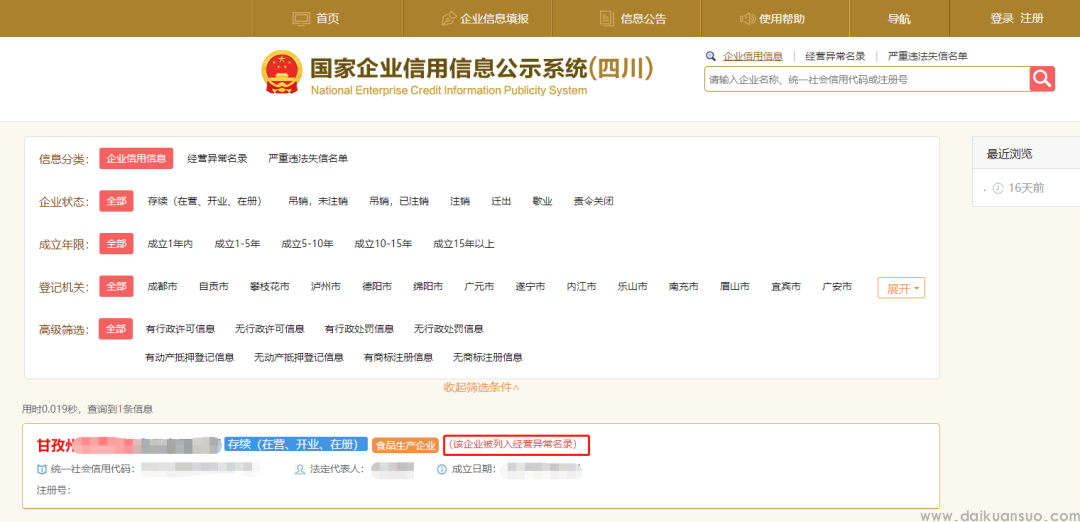1080x522 pixels.
Task: Filter by 吊销，未注销 status
Action: [318, 201]
